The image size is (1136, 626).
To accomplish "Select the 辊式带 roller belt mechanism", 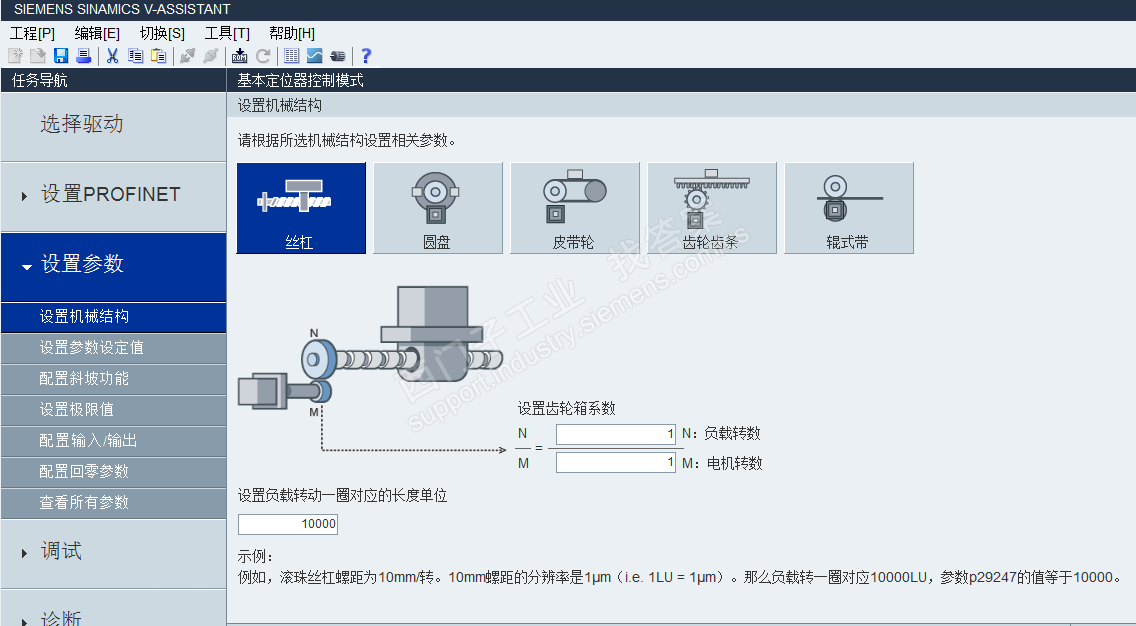I will point(848,208).
